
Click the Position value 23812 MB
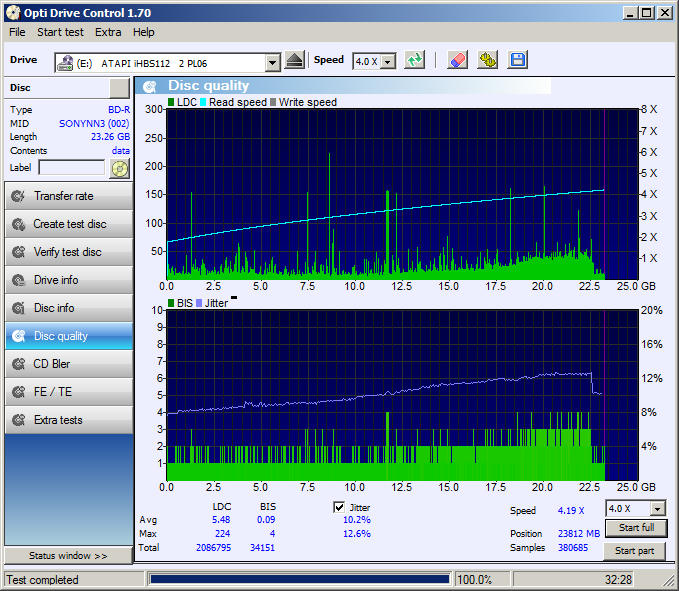coord(579,534)
